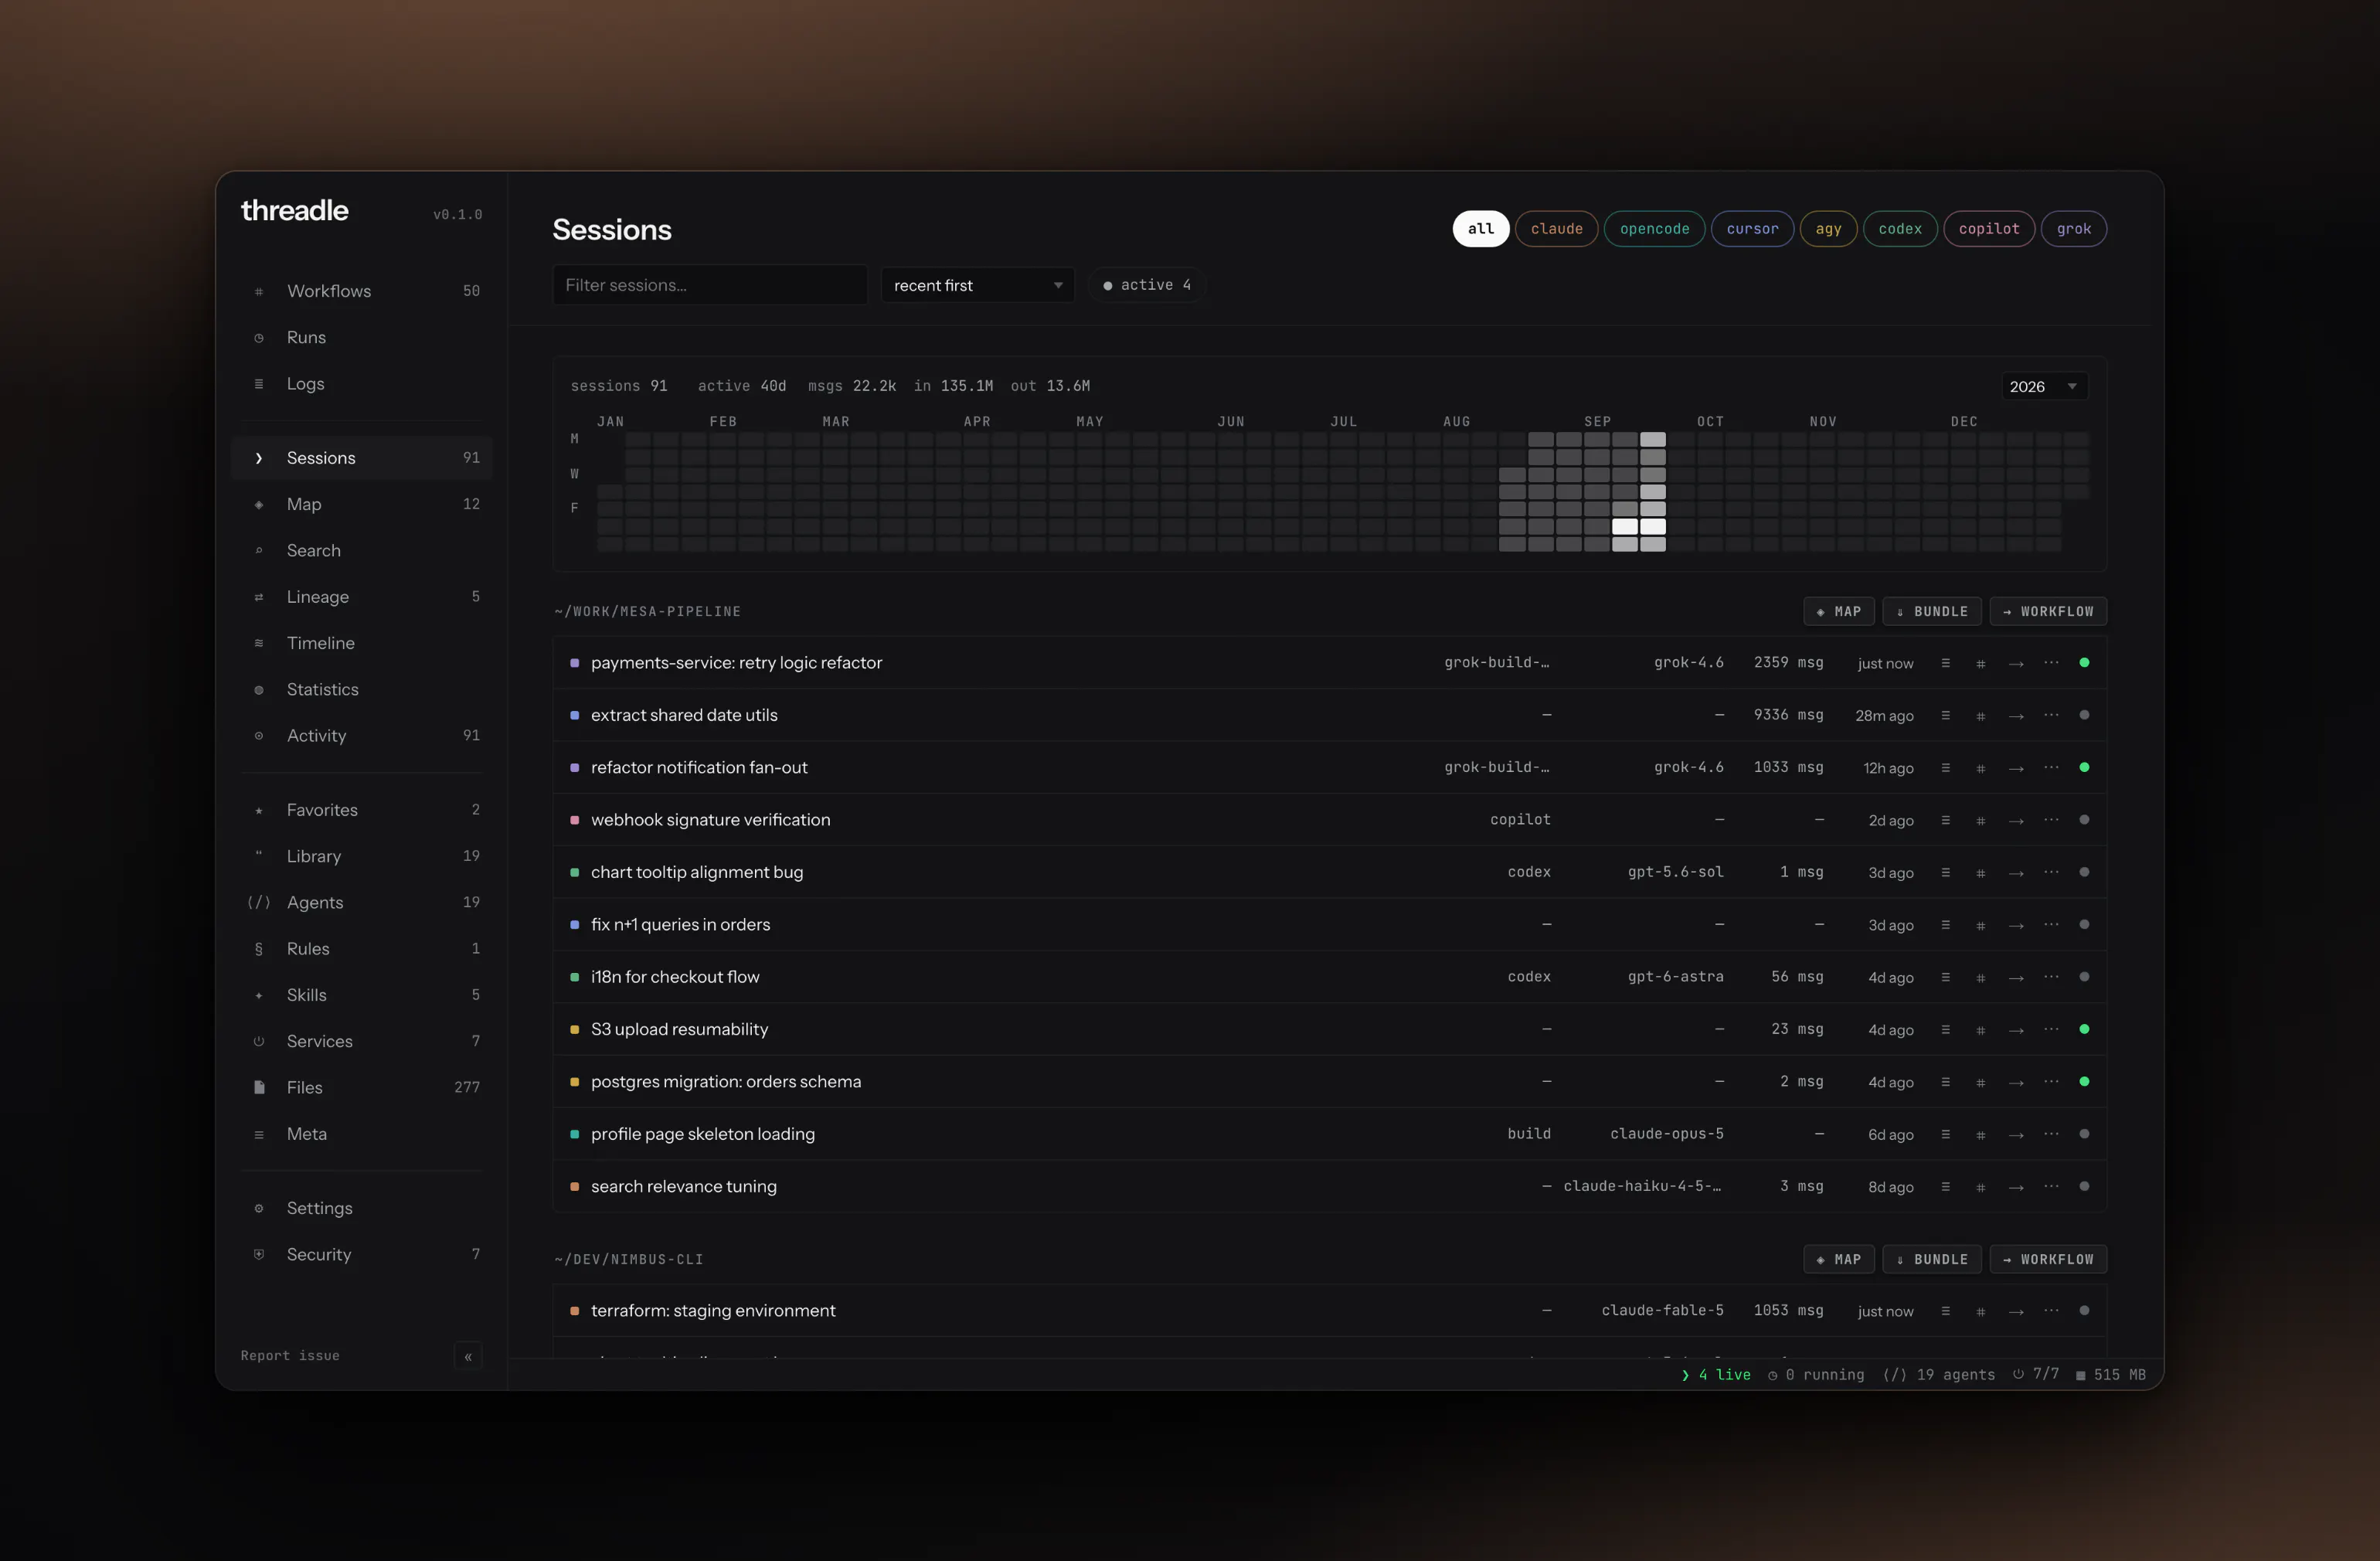Open Lineage in the sidebar
The width and height of the screenshot is (2380, 1561).
361,597
